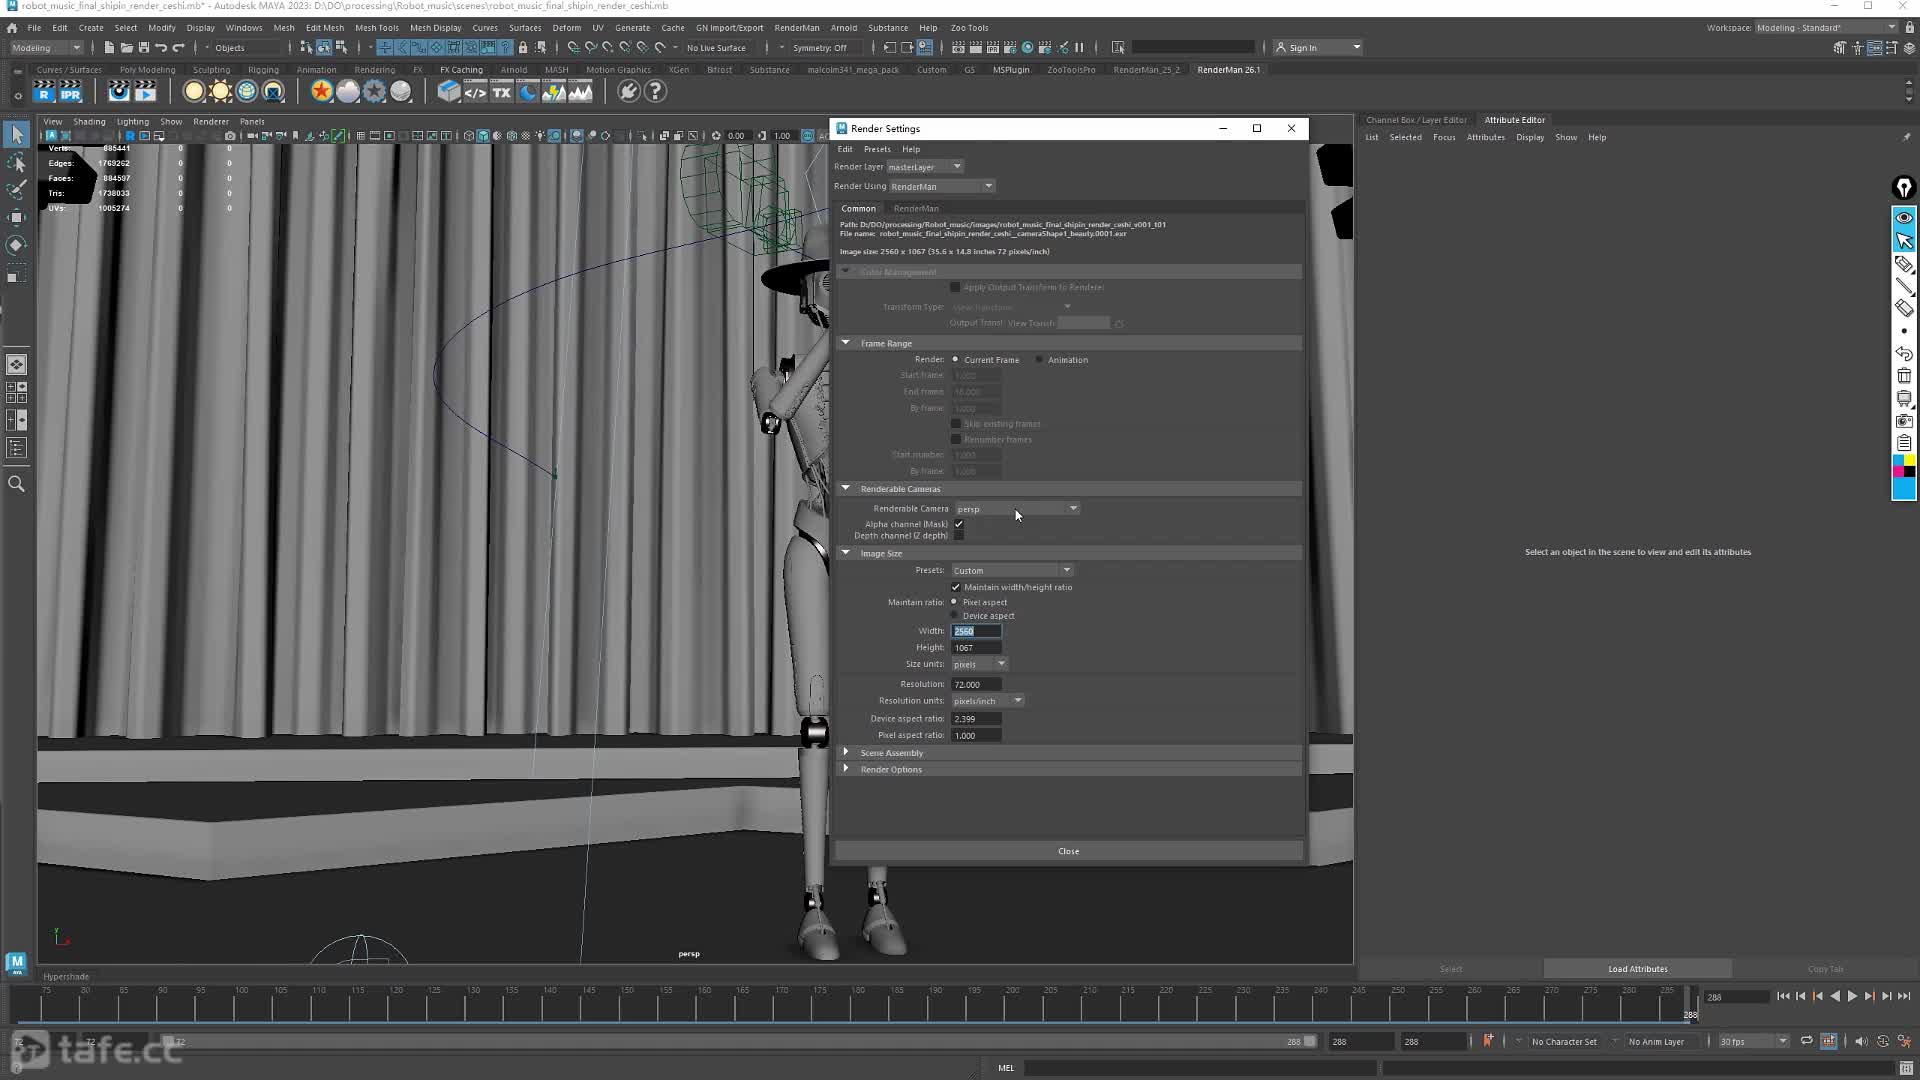Image resolution: width=1920 pixels, height=1080 pixels.
Task: Play the animation forwards
Action: pyautogui.click(x=1852, y=996)
